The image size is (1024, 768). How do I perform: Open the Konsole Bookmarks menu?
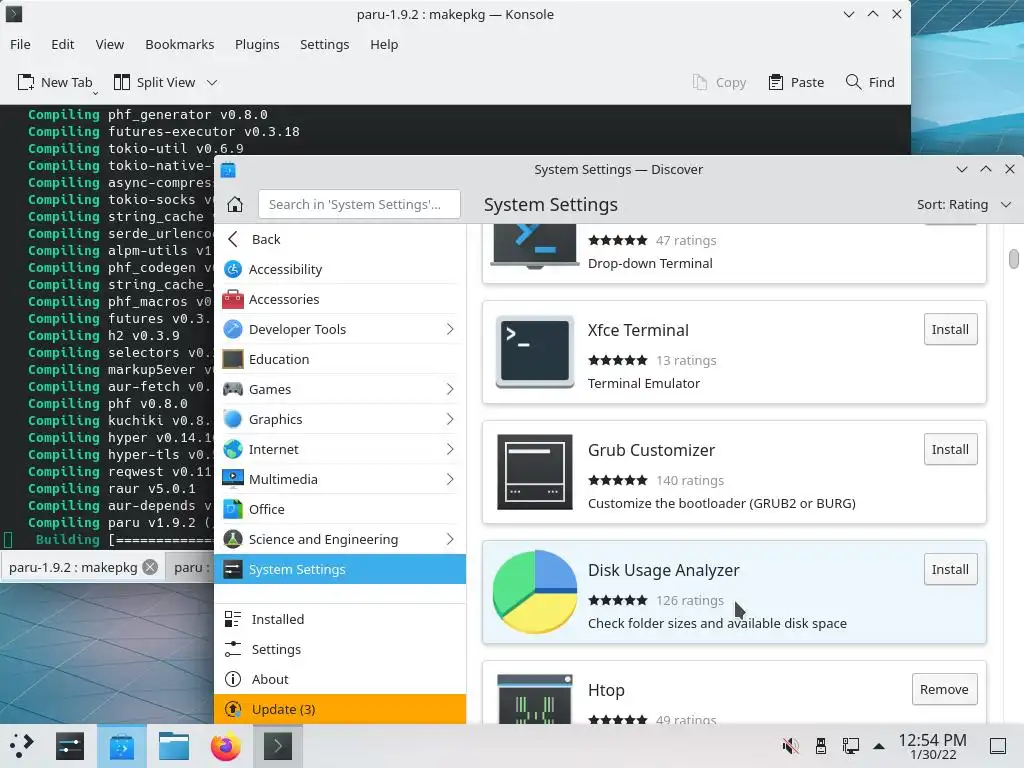[180, 44]
